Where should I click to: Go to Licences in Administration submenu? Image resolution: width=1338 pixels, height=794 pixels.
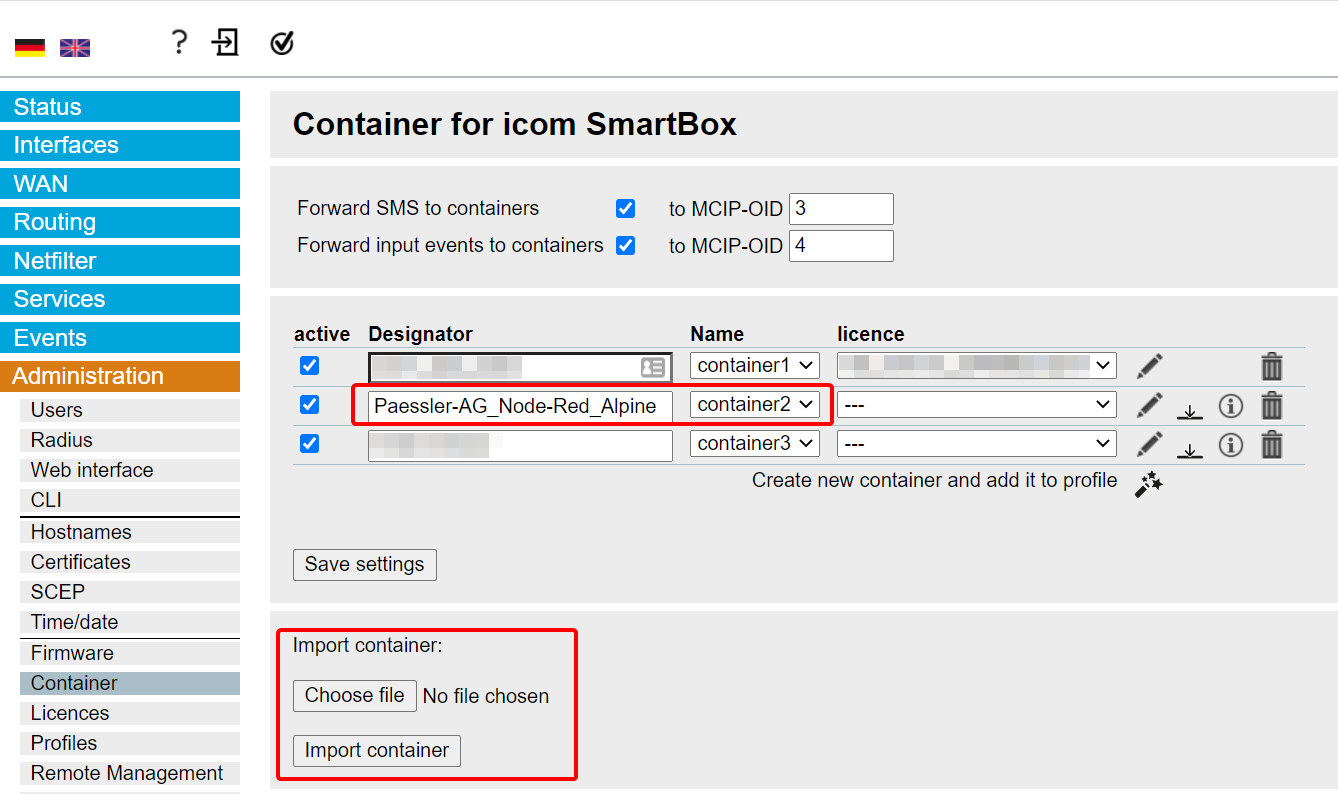coord(70,713)
